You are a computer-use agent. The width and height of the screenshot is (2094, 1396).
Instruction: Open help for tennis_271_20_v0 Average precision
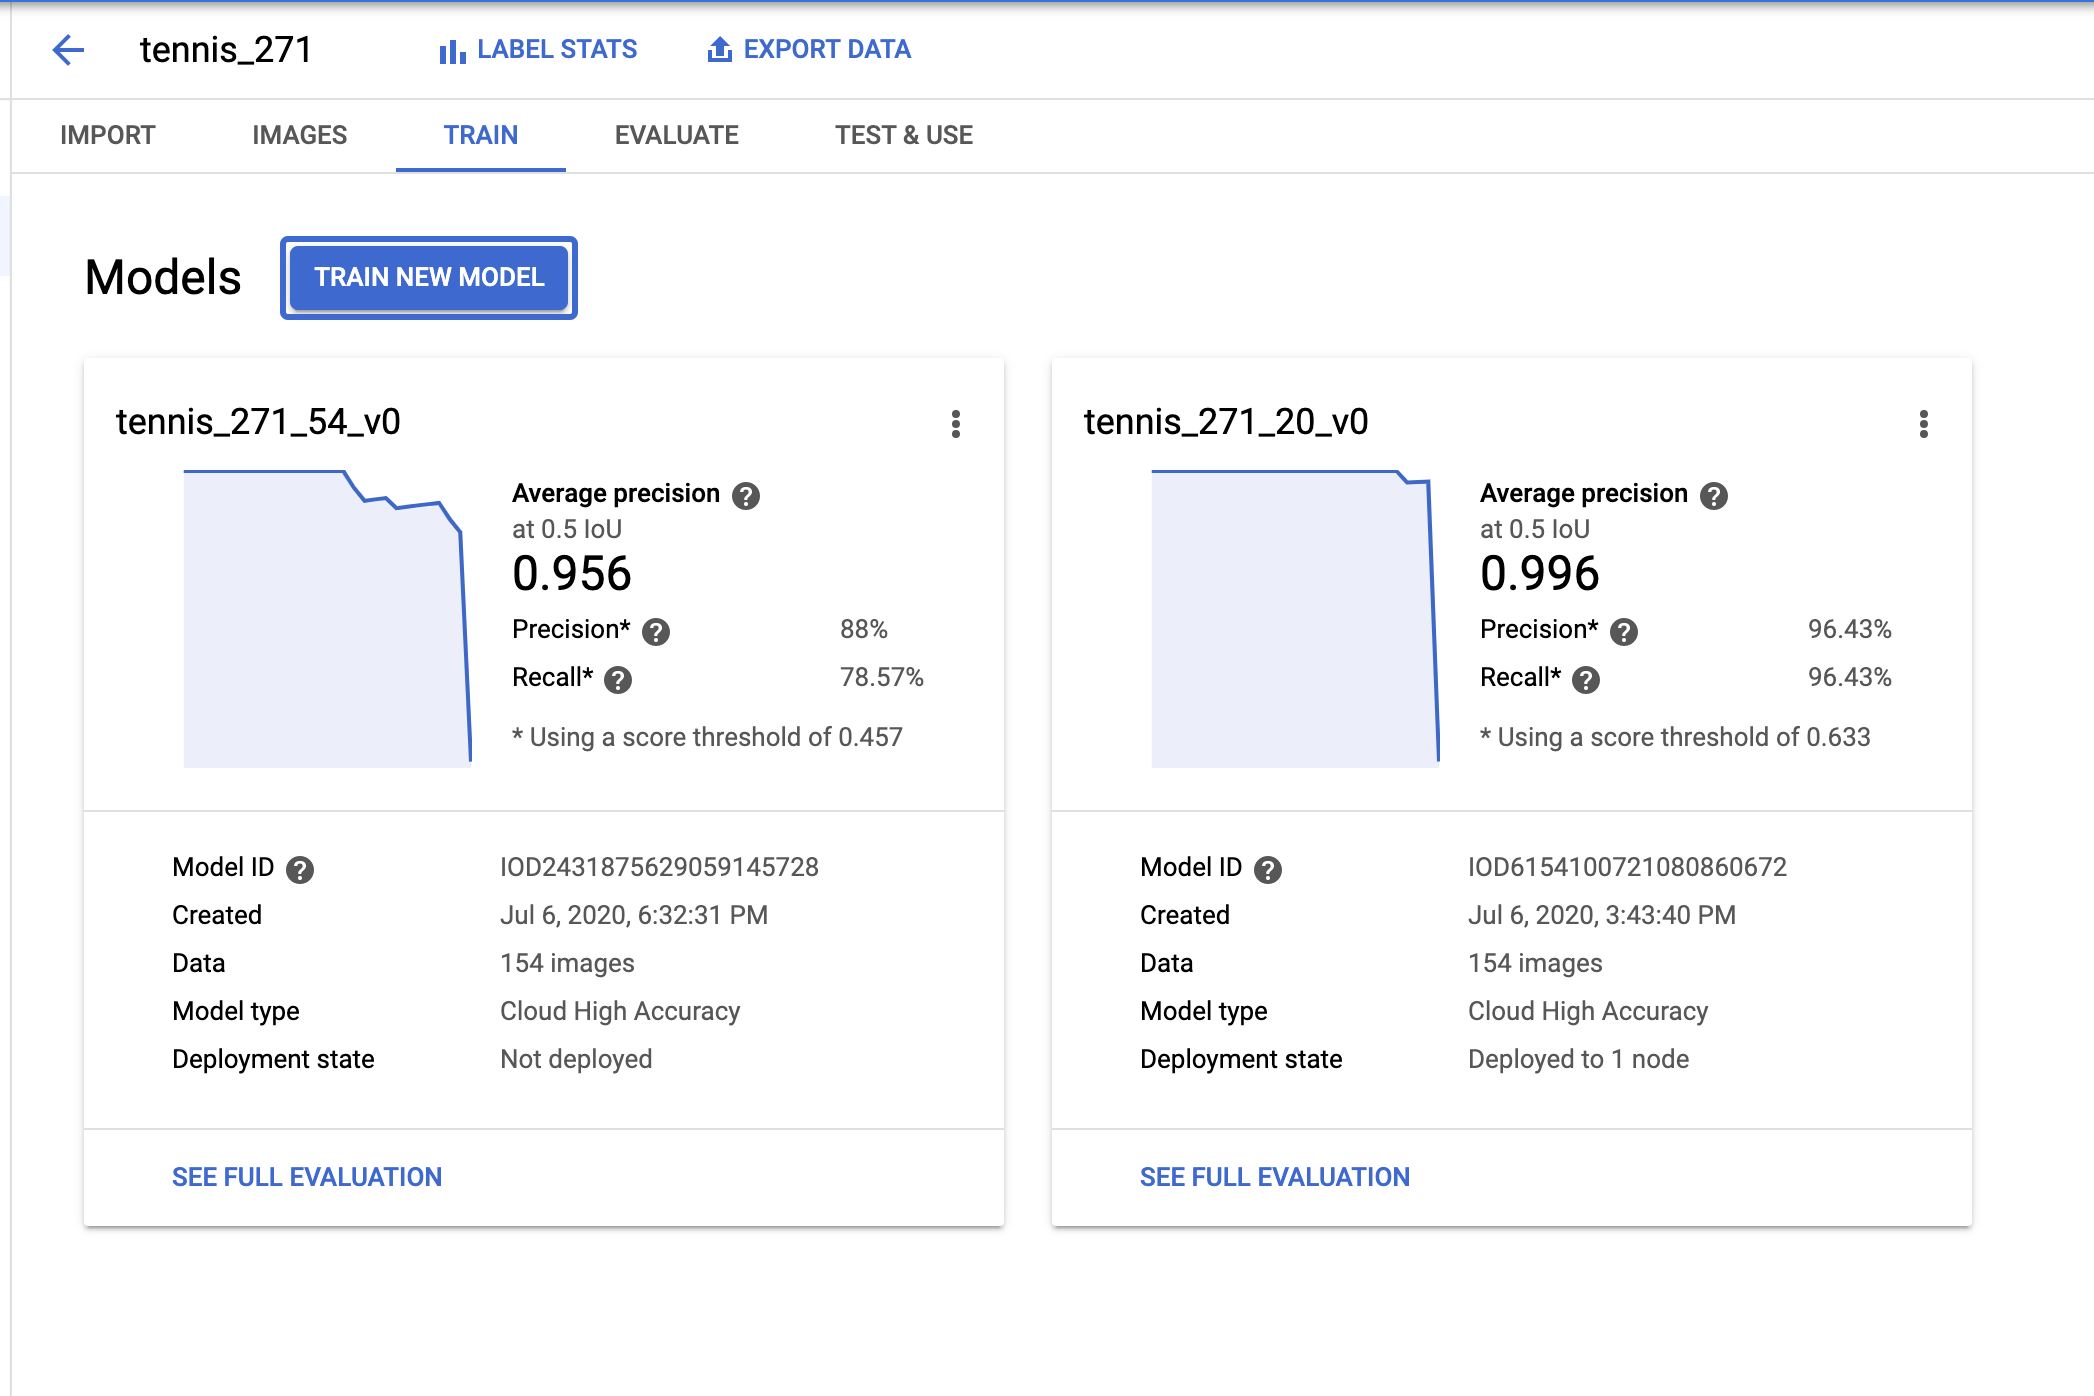click(1714, 495)
